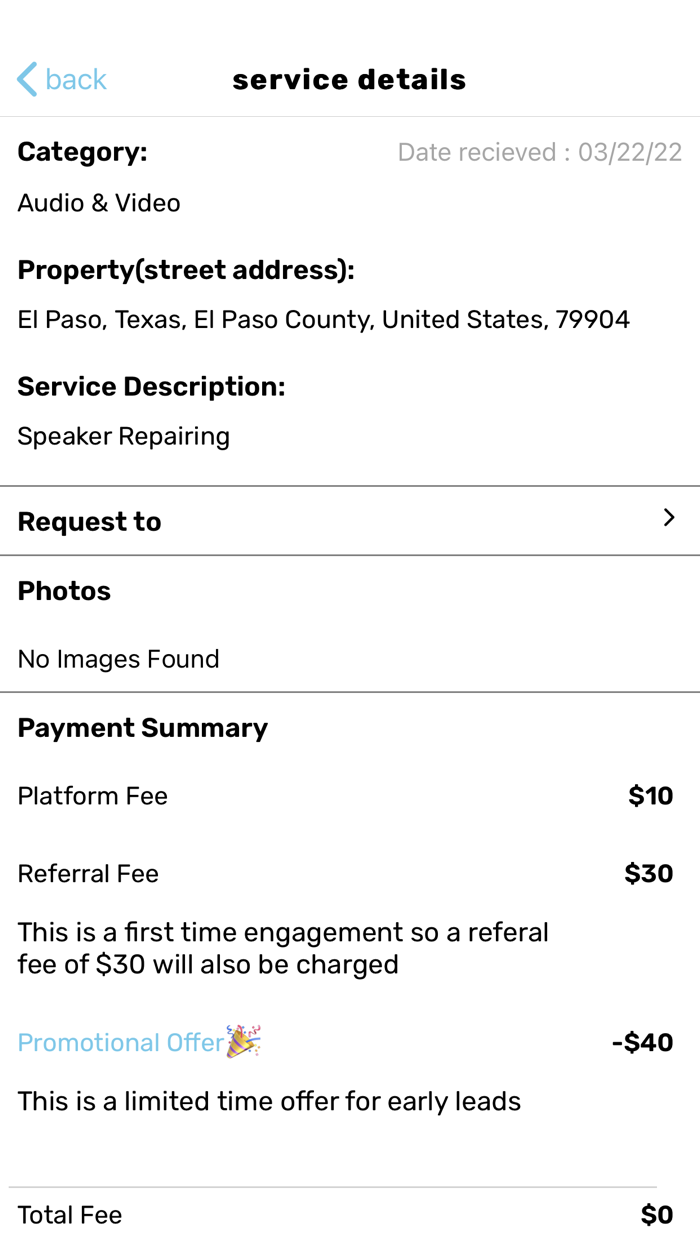Tap the Speaker Repairing description
Viewport: 700px width, 1244px height.
(123, 436)
